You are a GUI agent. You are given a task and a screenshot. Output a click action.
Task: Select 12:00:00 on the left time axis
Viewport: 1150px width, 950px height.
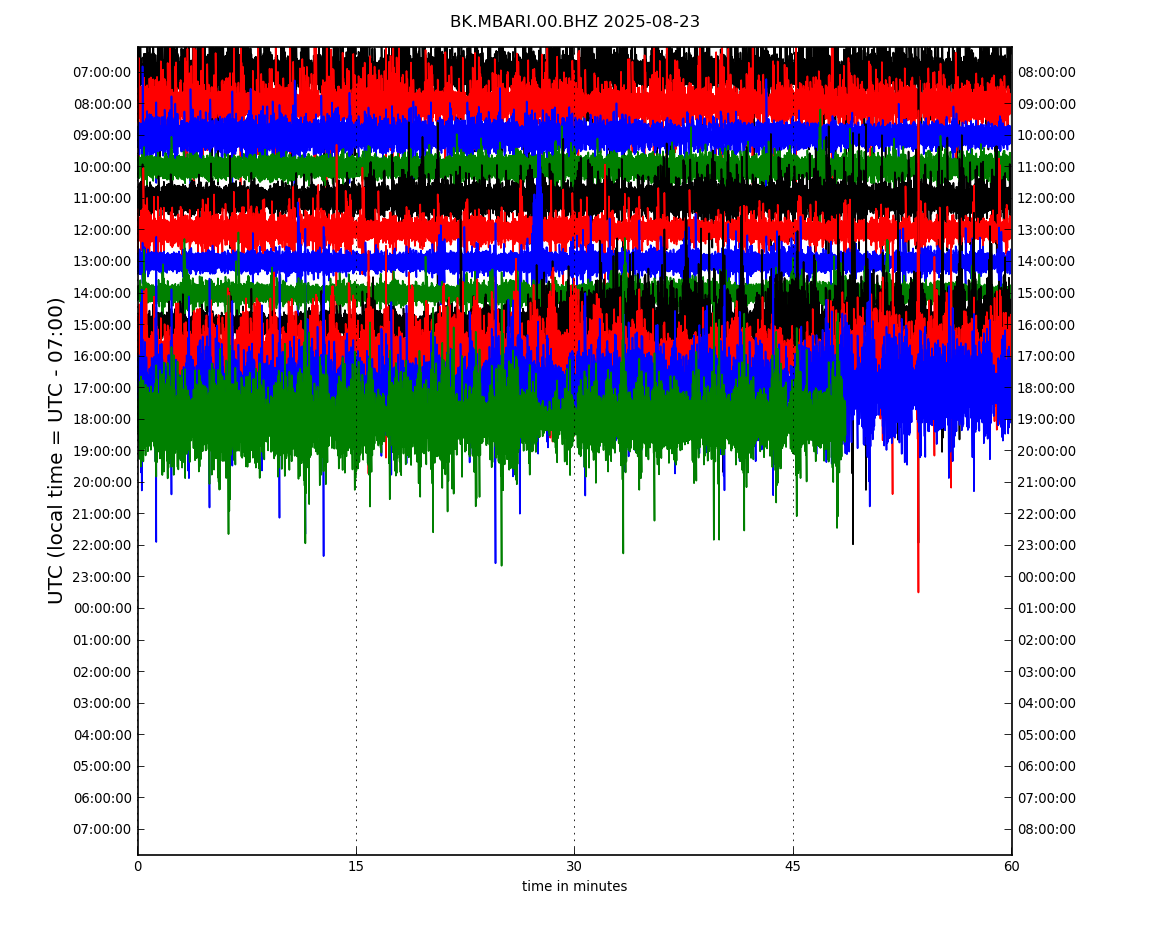[103, 230]
